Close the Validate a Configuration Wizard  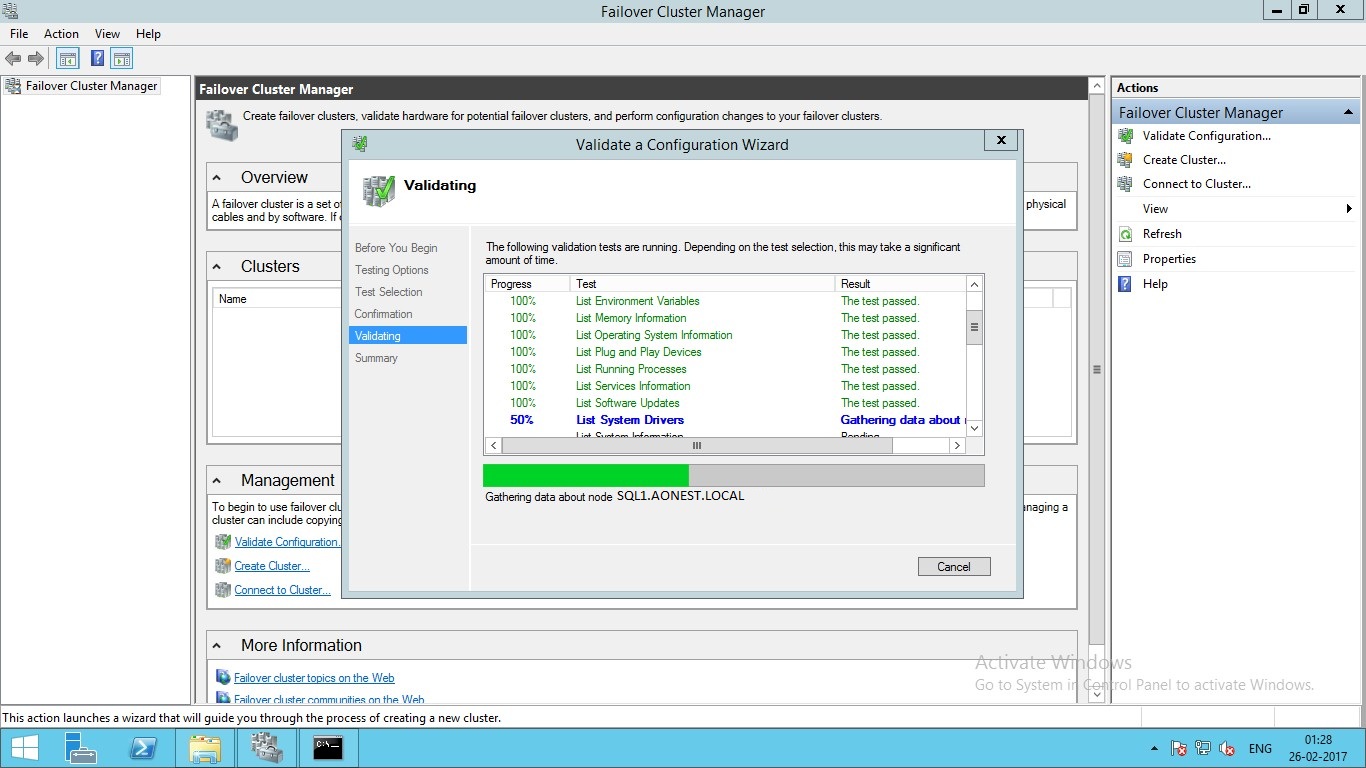click(1001, 141)
